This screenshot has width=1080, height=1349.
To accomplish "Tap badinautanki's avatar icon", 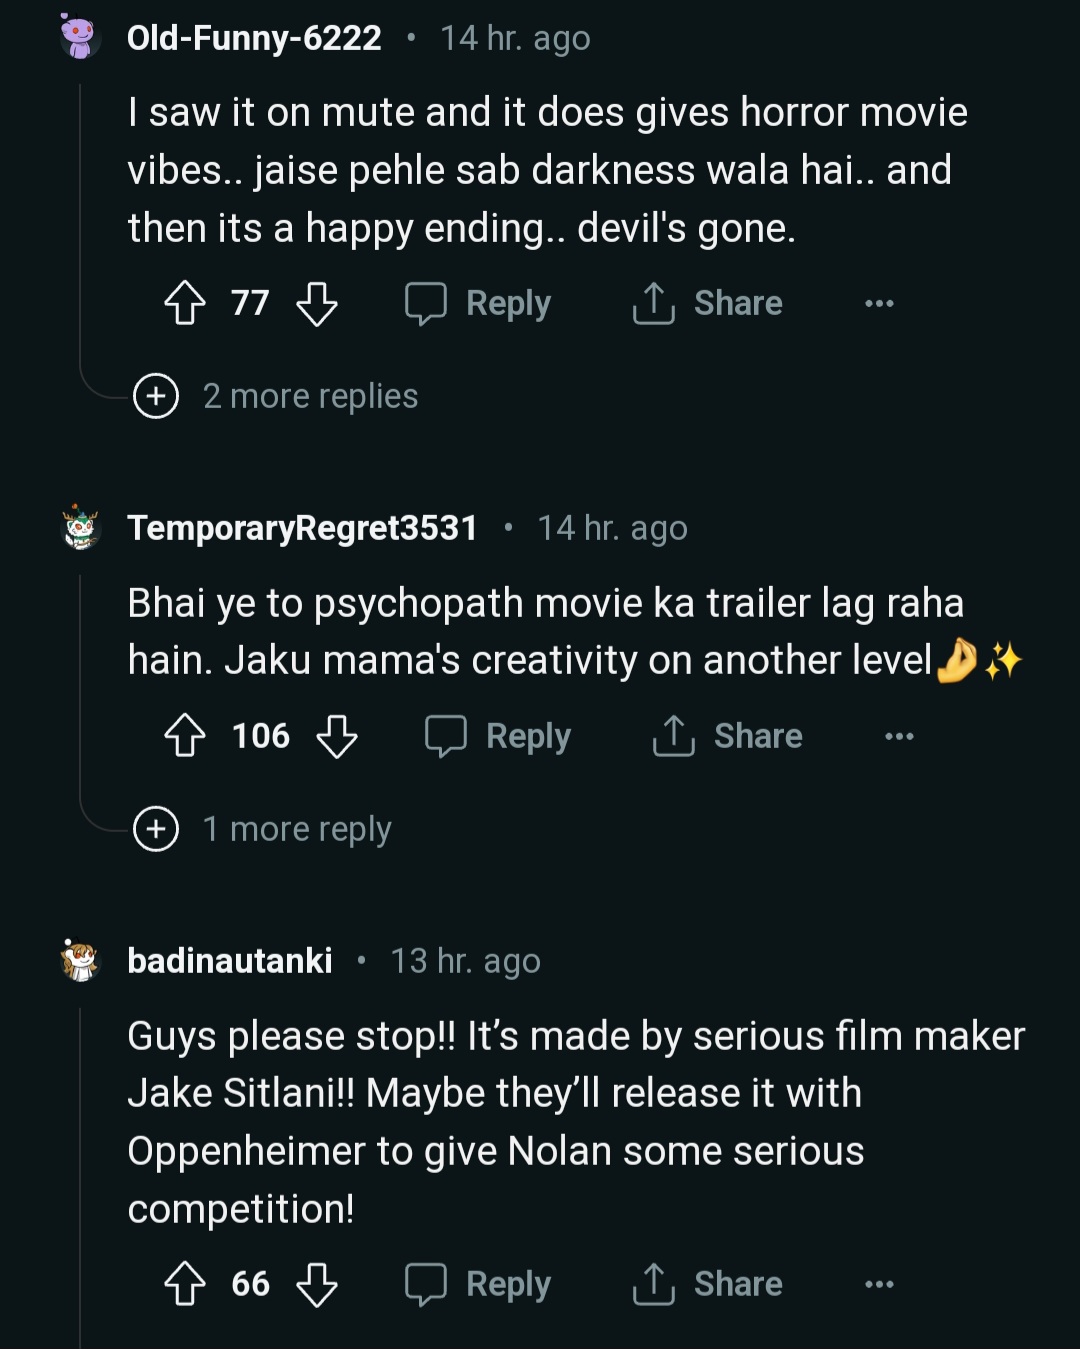I will click(79, 961).
